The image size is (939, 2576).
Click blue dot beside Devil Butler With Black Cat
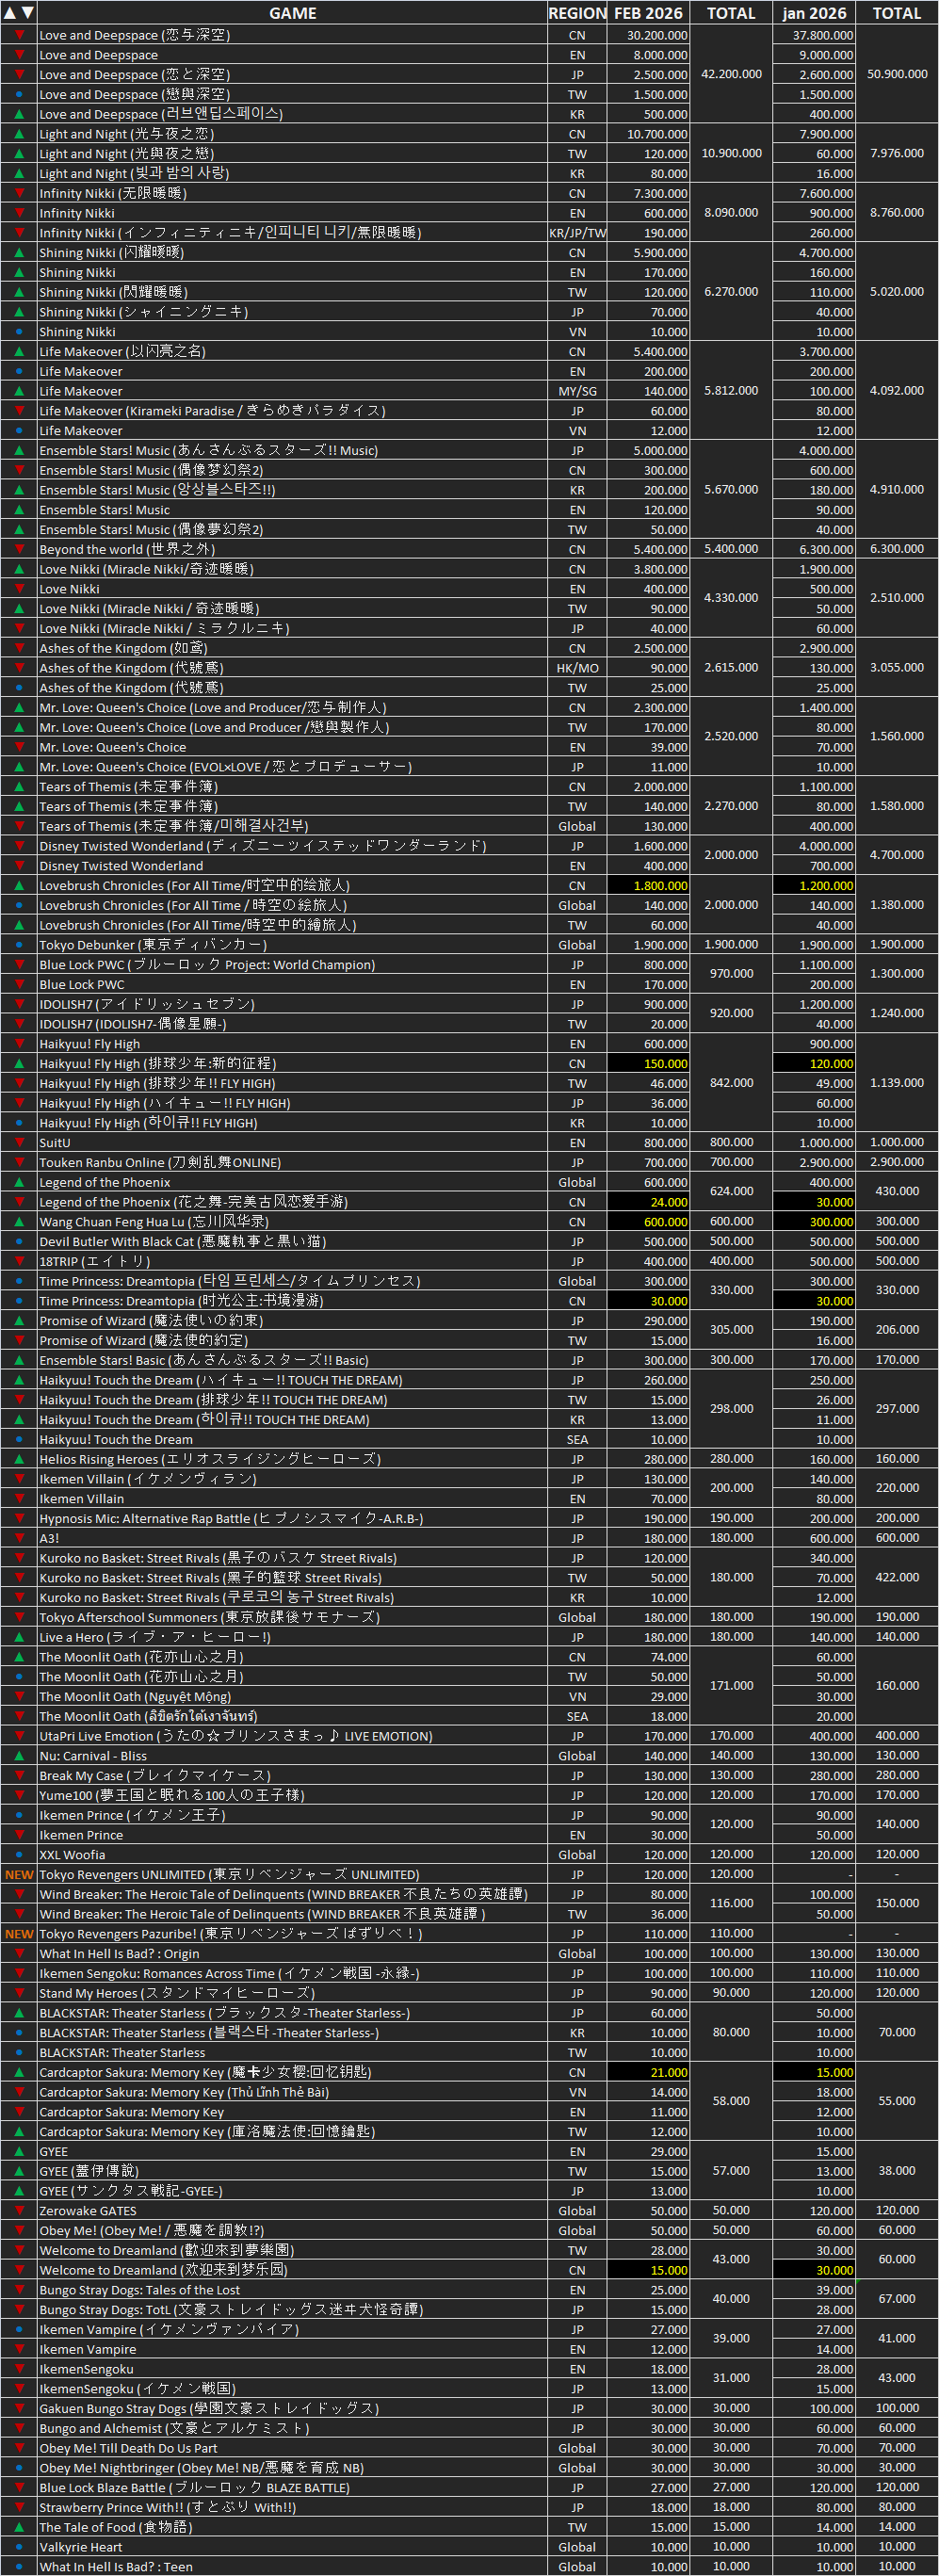click(19, 1242)
